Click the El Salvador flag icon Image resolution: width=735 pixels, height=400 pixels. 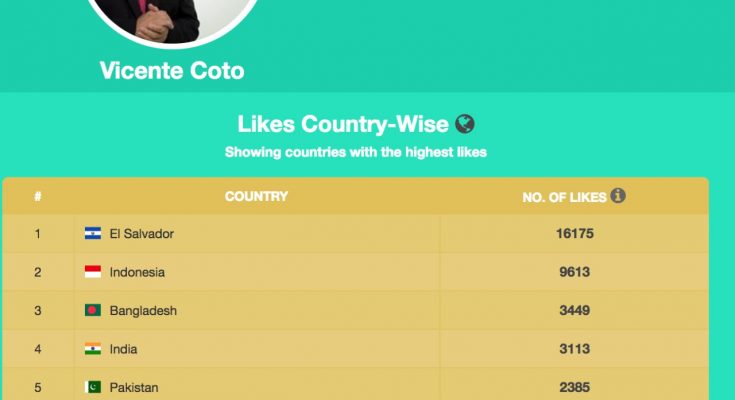pos(93,233)
